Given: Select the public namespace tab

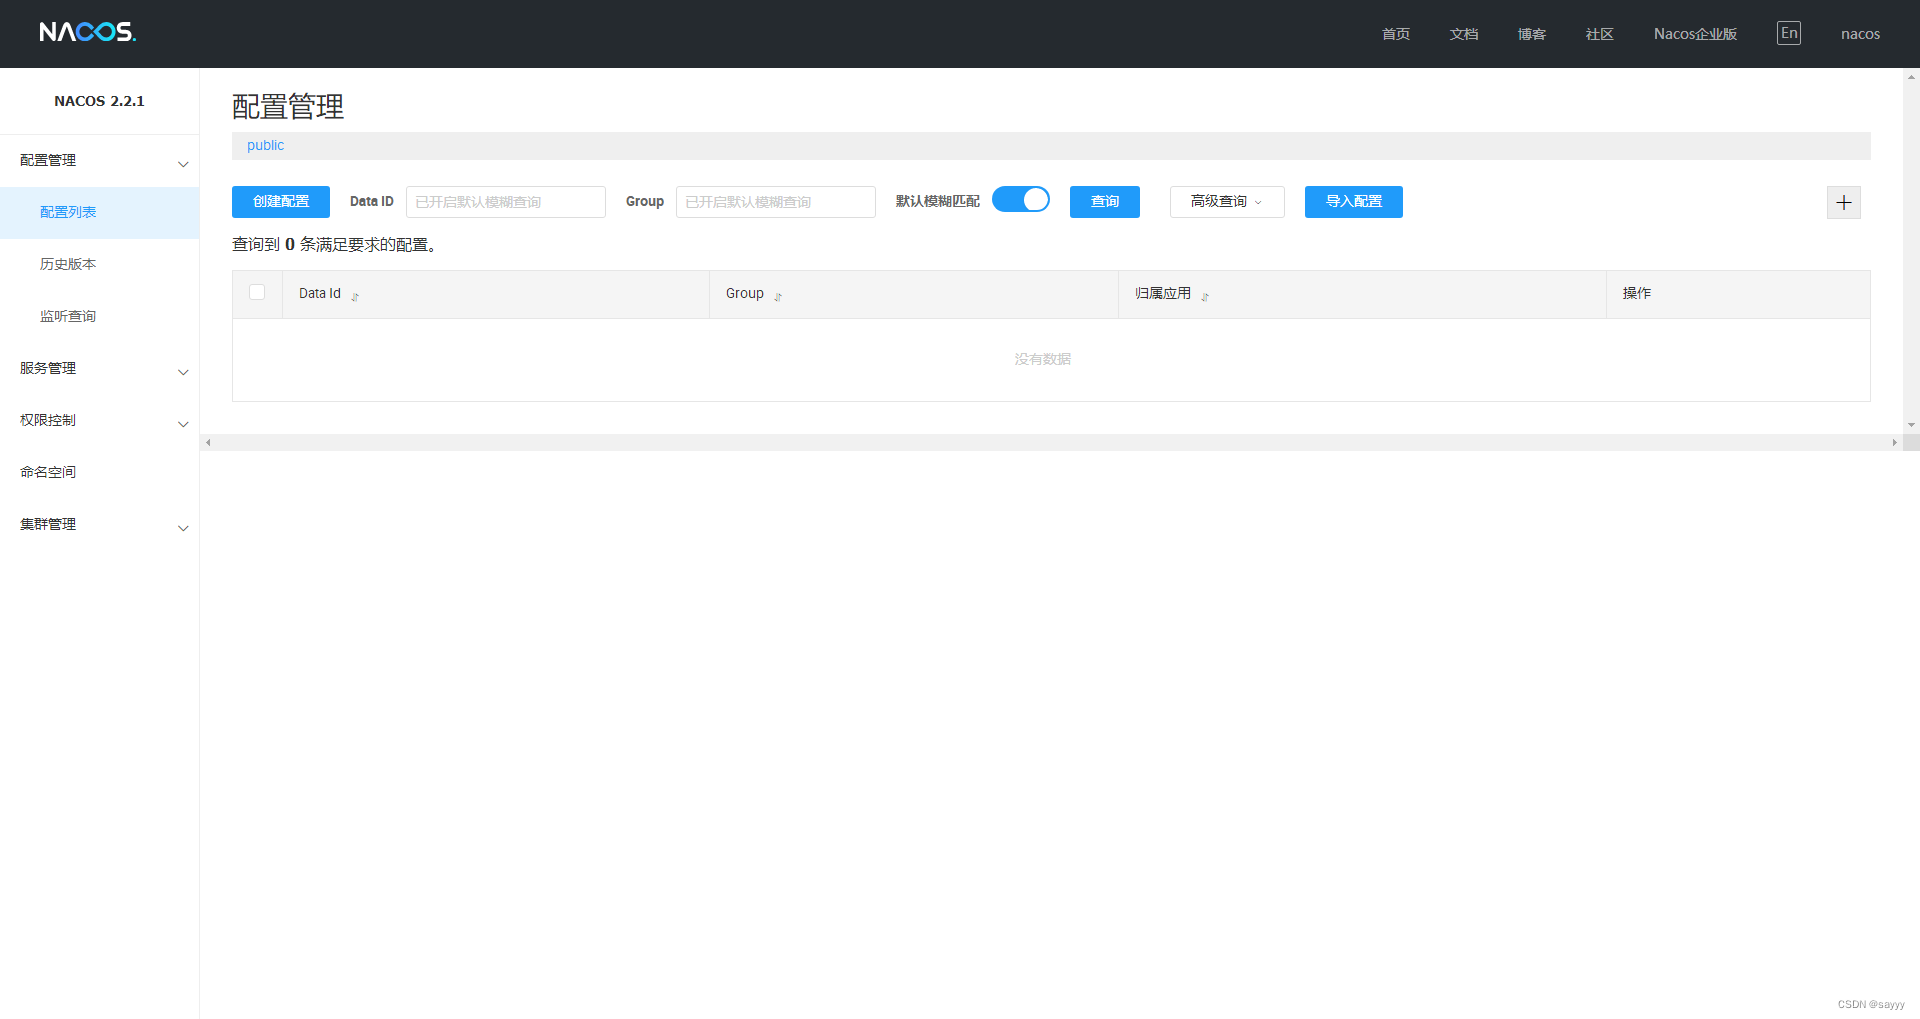Looking at the screenshot, I should [266, 146].
